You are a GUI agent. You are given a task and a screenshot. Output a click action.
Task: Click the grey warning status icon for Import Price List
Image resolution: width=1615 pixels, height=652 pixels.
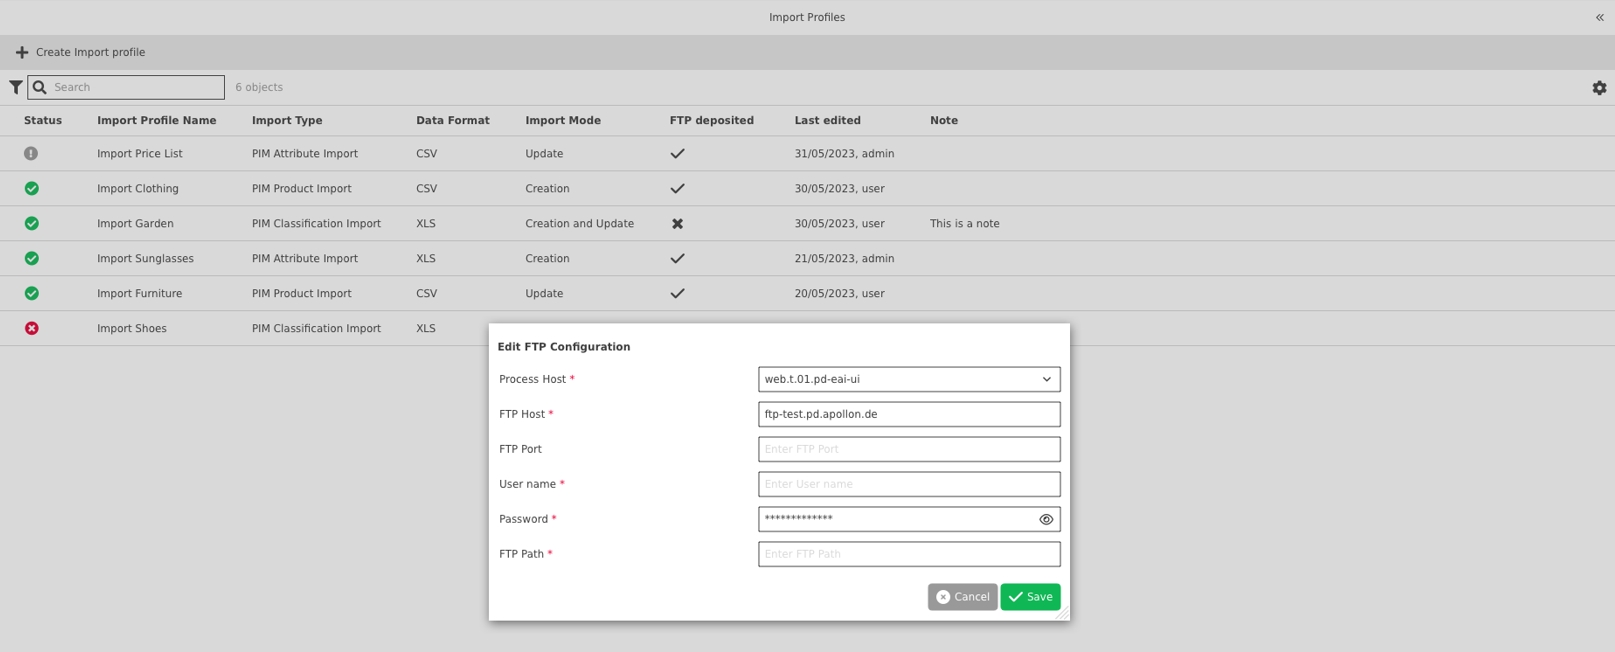31,154
